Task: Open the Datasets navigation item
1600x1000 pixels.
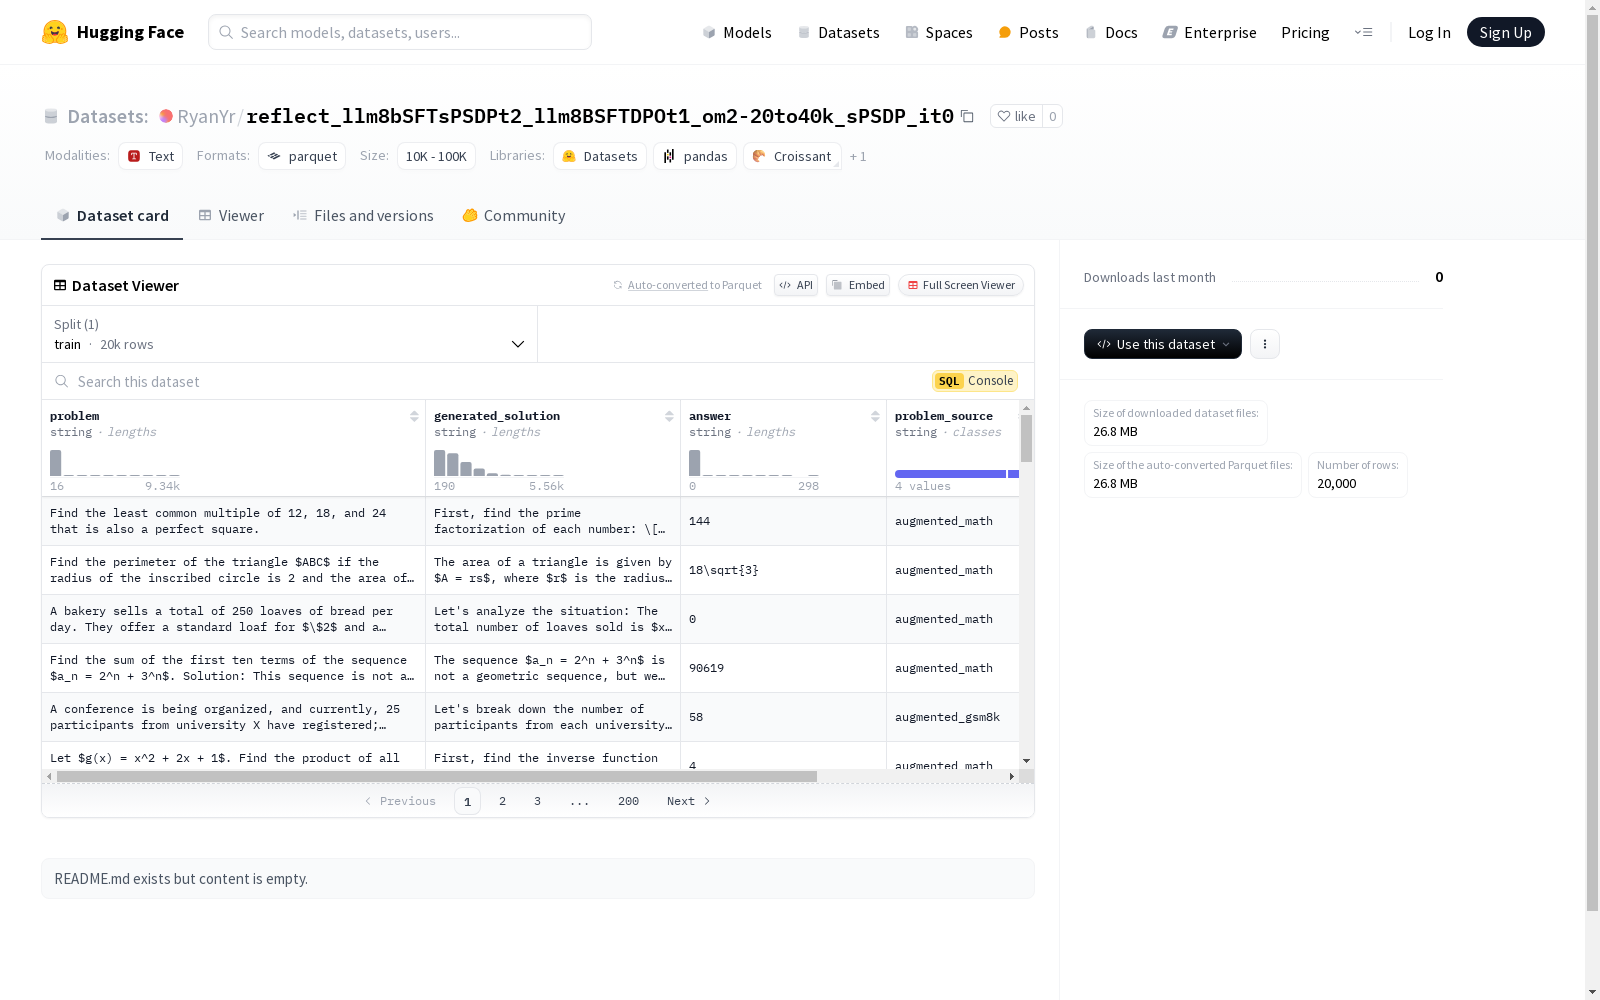Action: (838, 32)
